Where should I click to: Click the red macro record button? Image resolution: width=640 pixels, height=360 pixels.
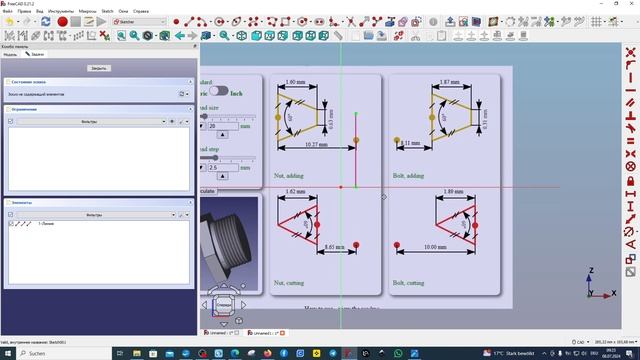pos(62,22)
